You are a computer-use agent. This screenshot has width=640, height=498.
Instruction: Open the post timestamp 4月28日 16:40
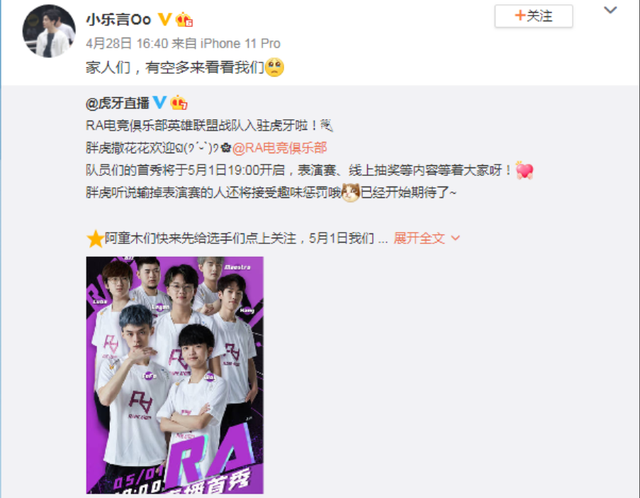pyautogui.click(x=127, y=43)
